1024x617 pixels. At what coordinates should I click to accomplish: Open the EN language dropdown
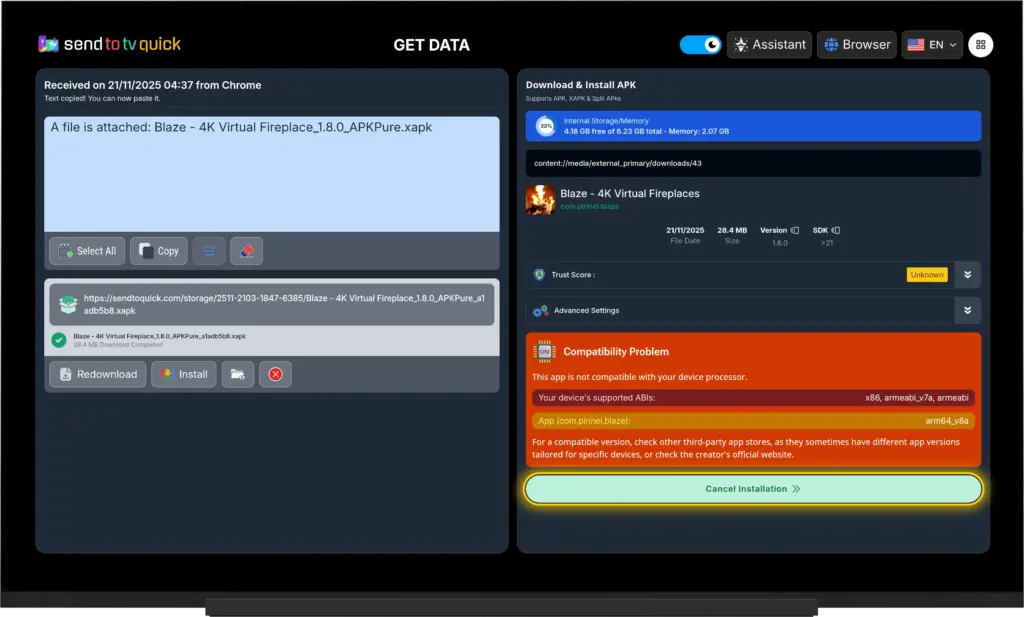[x=931, y=45]
